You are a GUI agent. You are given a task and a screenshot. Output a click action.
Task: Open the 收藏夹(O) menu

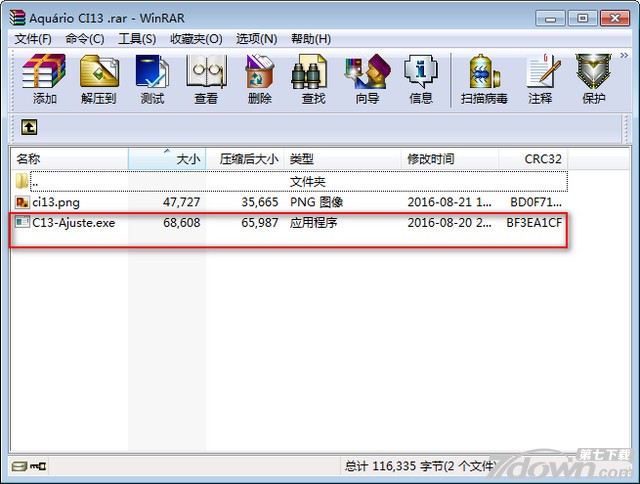(196, 39)
